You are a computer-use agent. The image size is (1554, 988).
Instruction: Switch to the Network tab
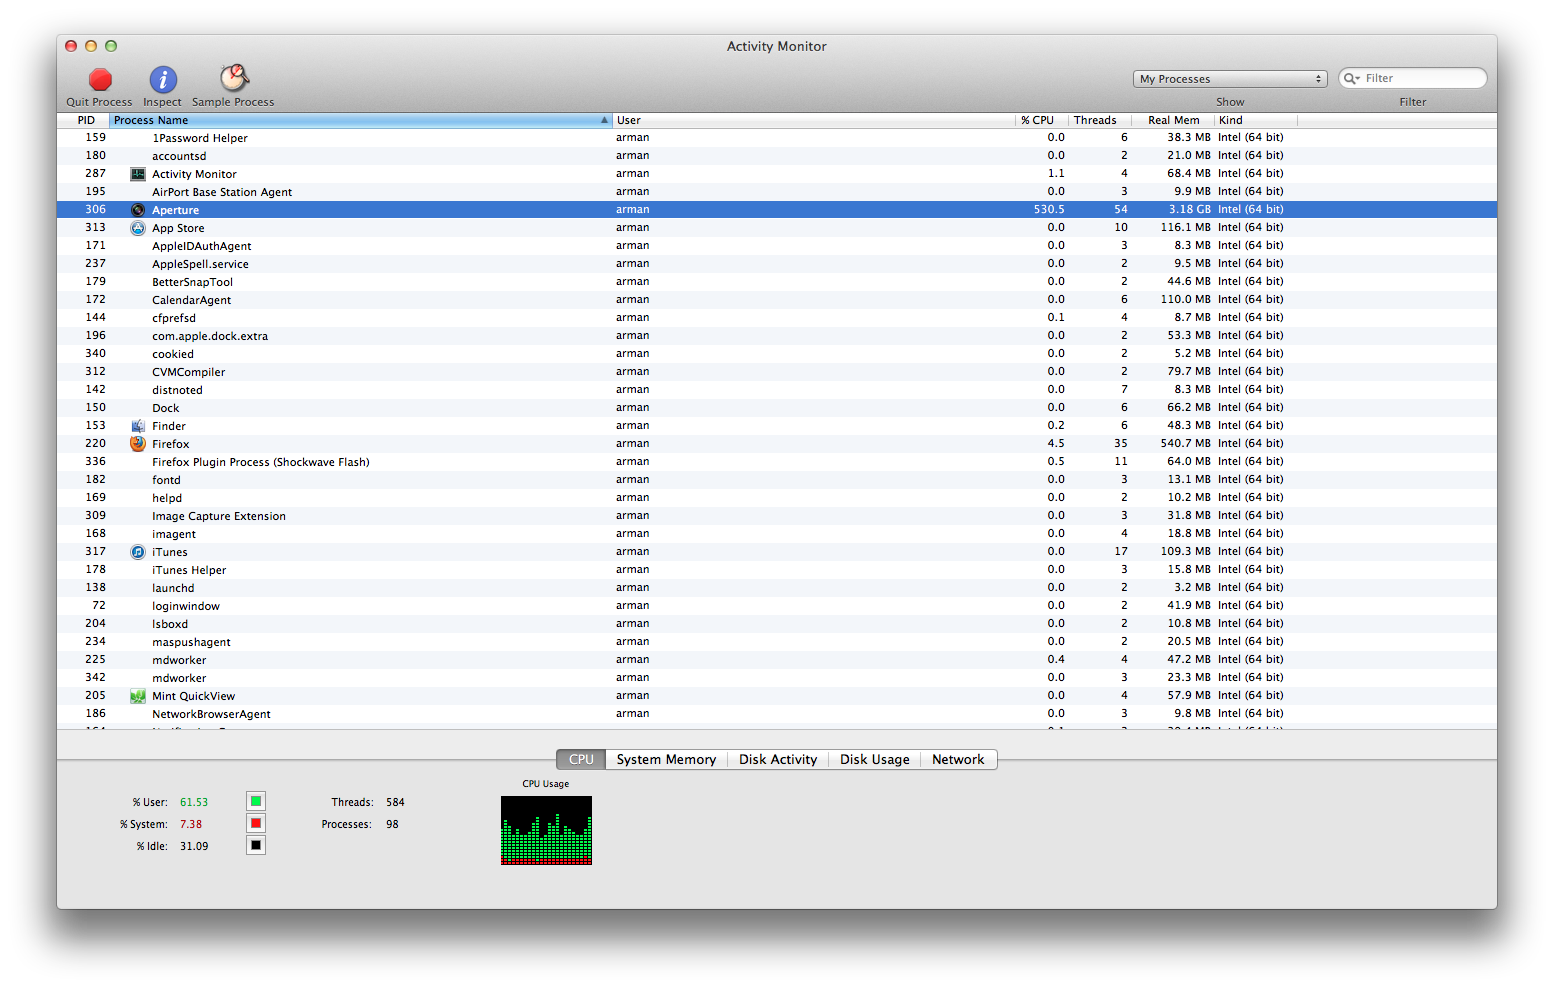pos(958,760)
